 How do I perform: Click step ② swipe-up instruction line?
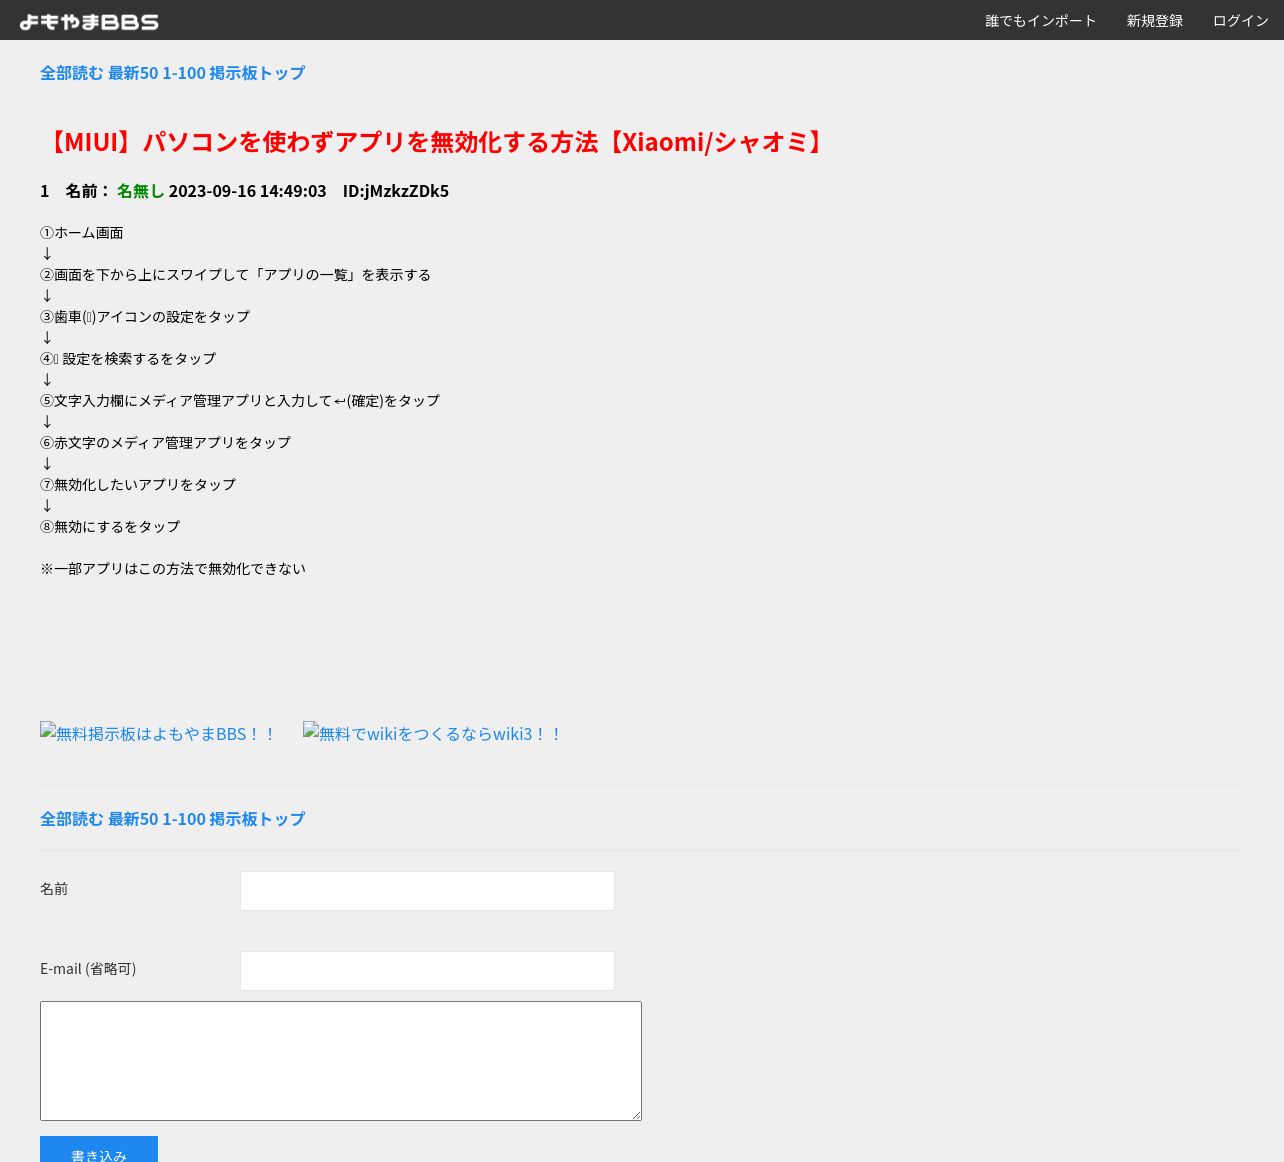236,275
